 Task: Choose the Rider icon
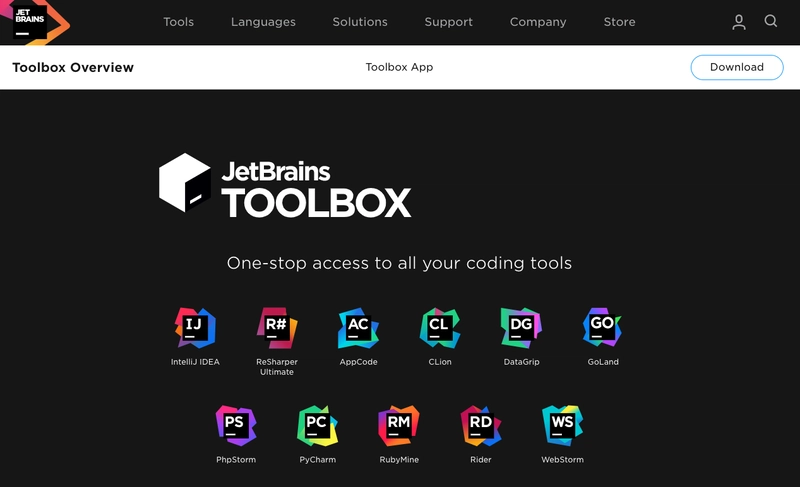coord(481,425)
